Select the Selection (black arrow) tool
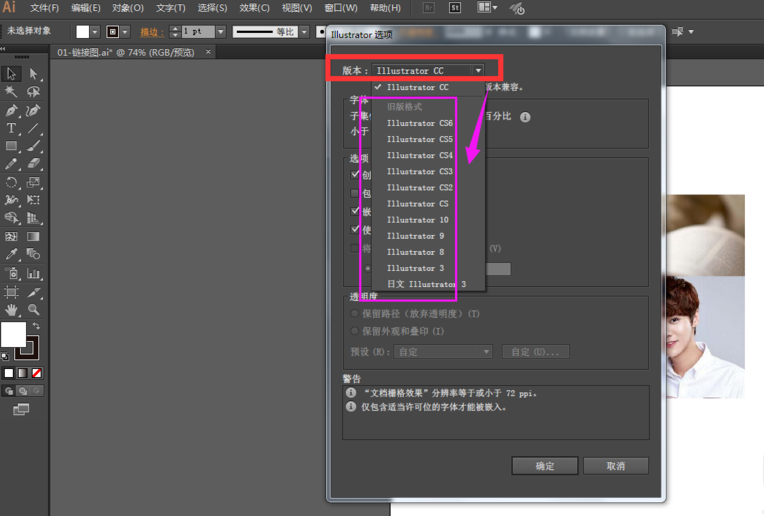Screen dimensions: 764x516 12,74
